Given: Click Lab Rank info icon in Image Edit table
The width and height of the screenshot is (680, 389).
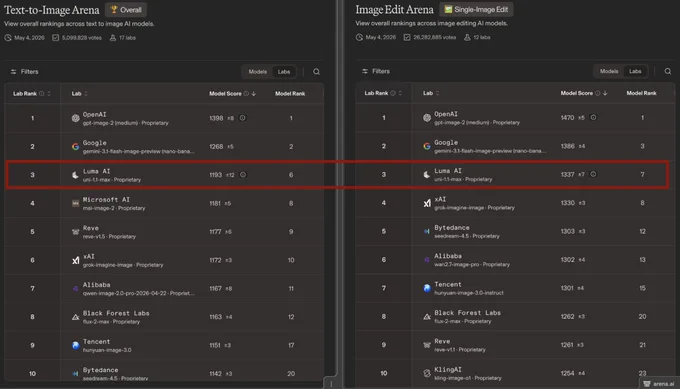Looking at the screenshot, I should [393, 93].
